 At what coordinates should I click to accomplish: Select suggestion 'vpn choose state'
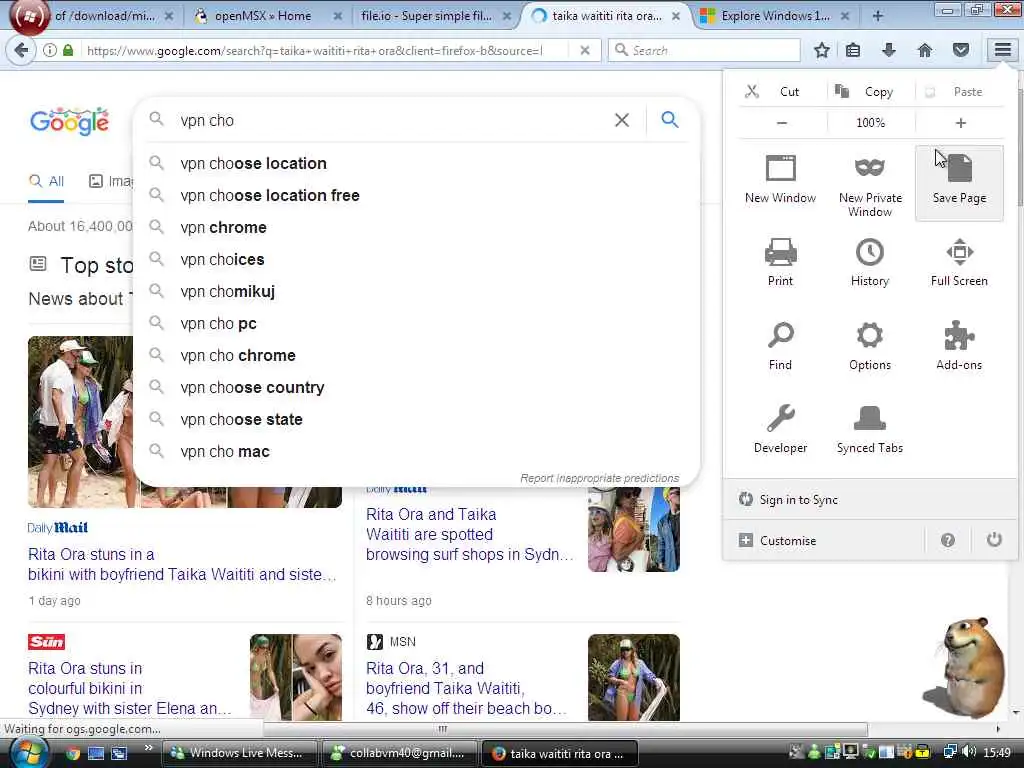(x=417, y=419)
